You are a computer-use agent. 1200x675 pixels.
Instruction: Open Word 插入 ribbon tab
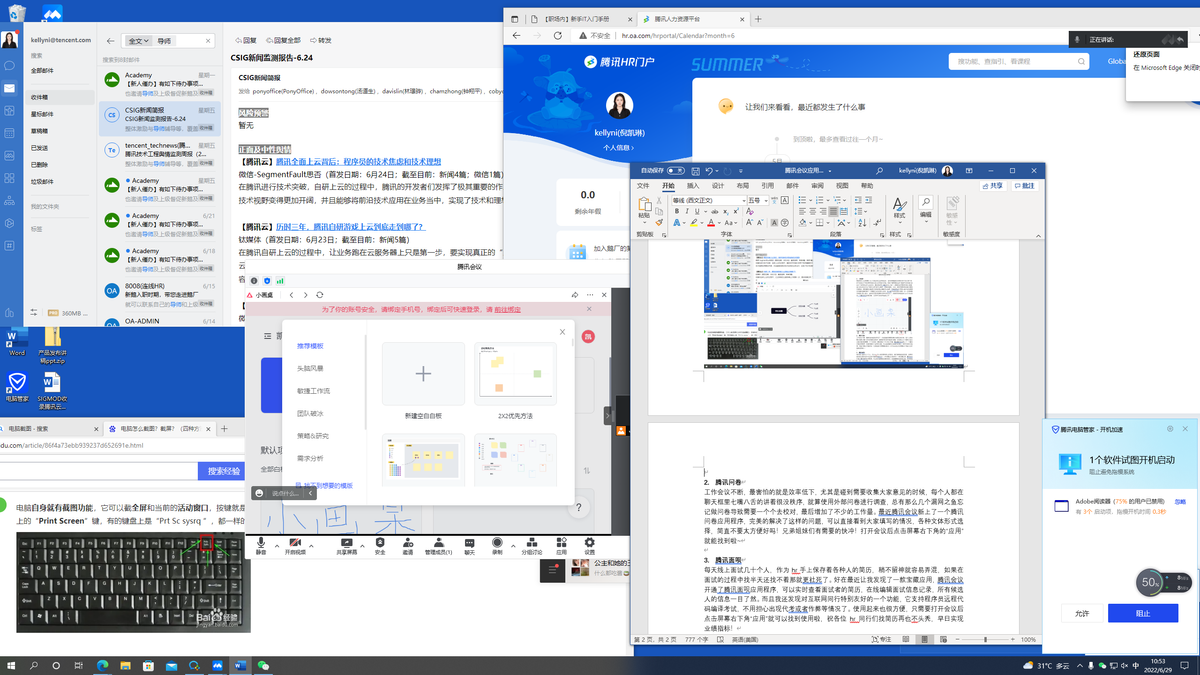tap(693, 186)
